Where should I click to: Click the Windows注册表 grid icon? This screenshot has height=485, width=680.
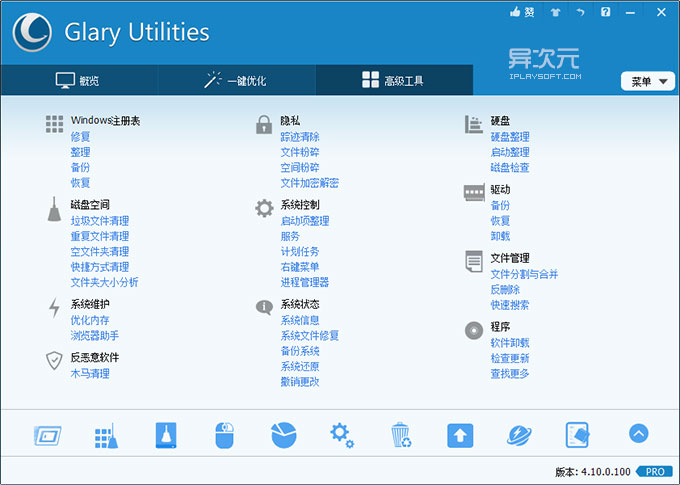point(55,124)
